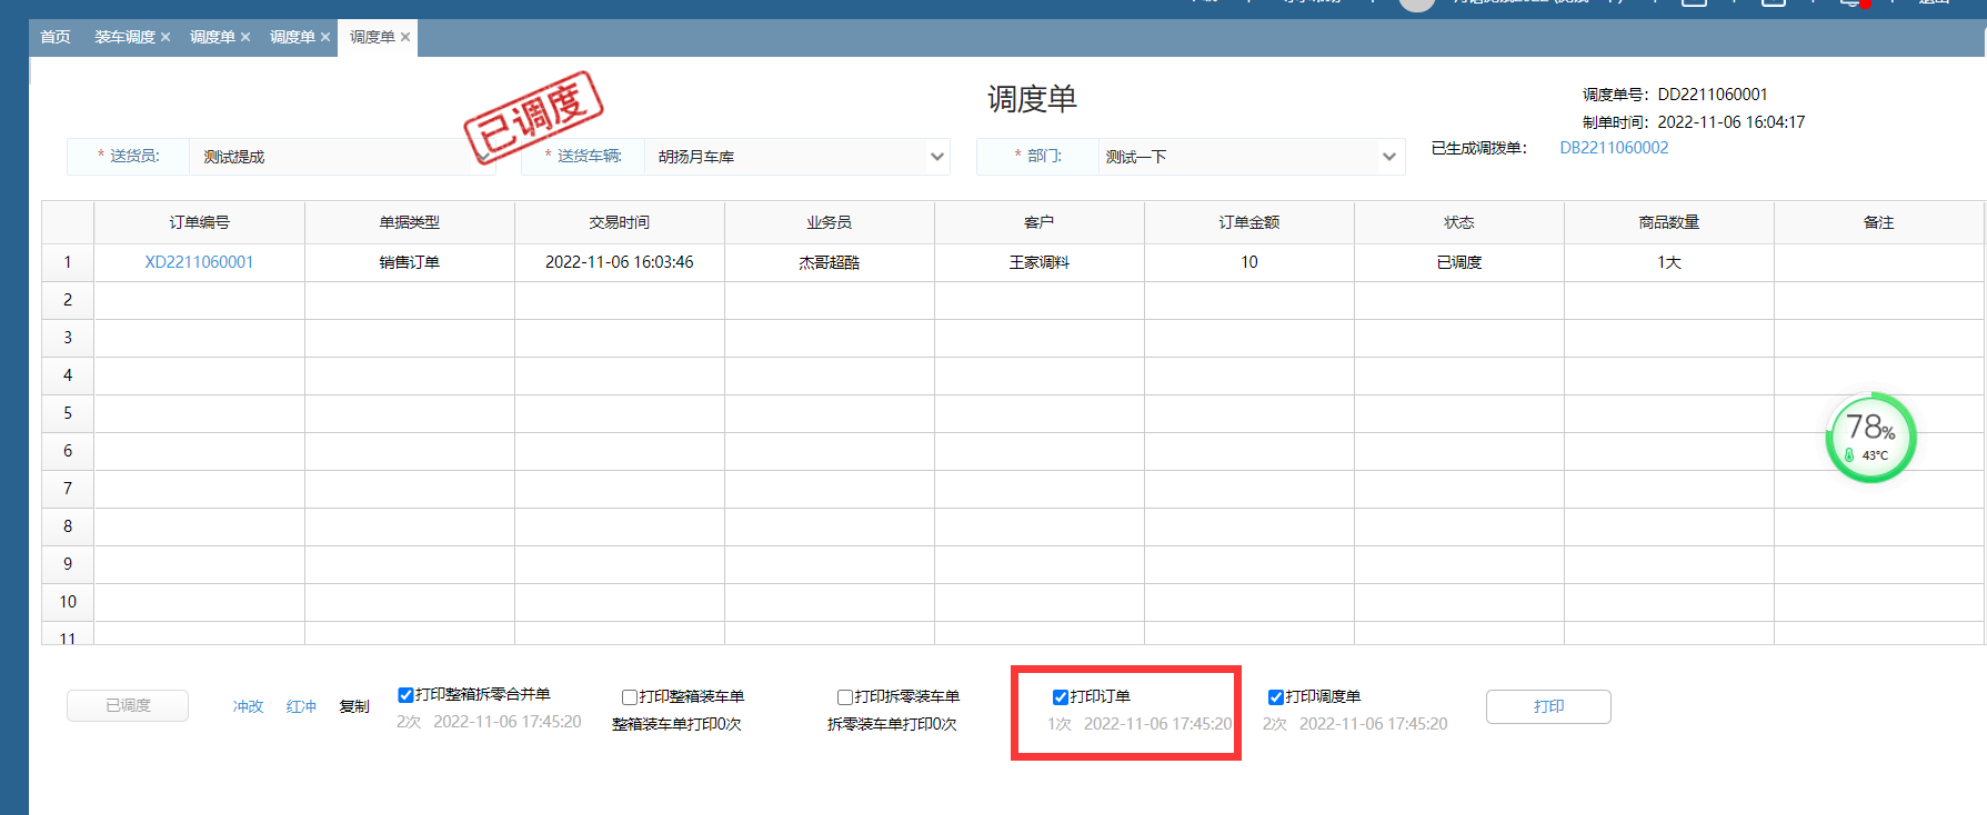Enable the 打印拆零装车单 checkbox
The width and height of the screenshot is (1987, 815).
tap(844, 697)
